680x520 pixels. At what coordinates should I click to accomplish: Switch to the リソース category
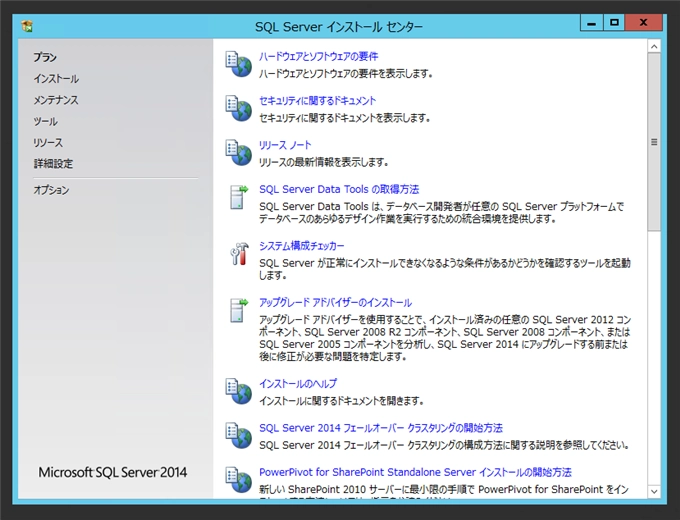click(48, 142)
